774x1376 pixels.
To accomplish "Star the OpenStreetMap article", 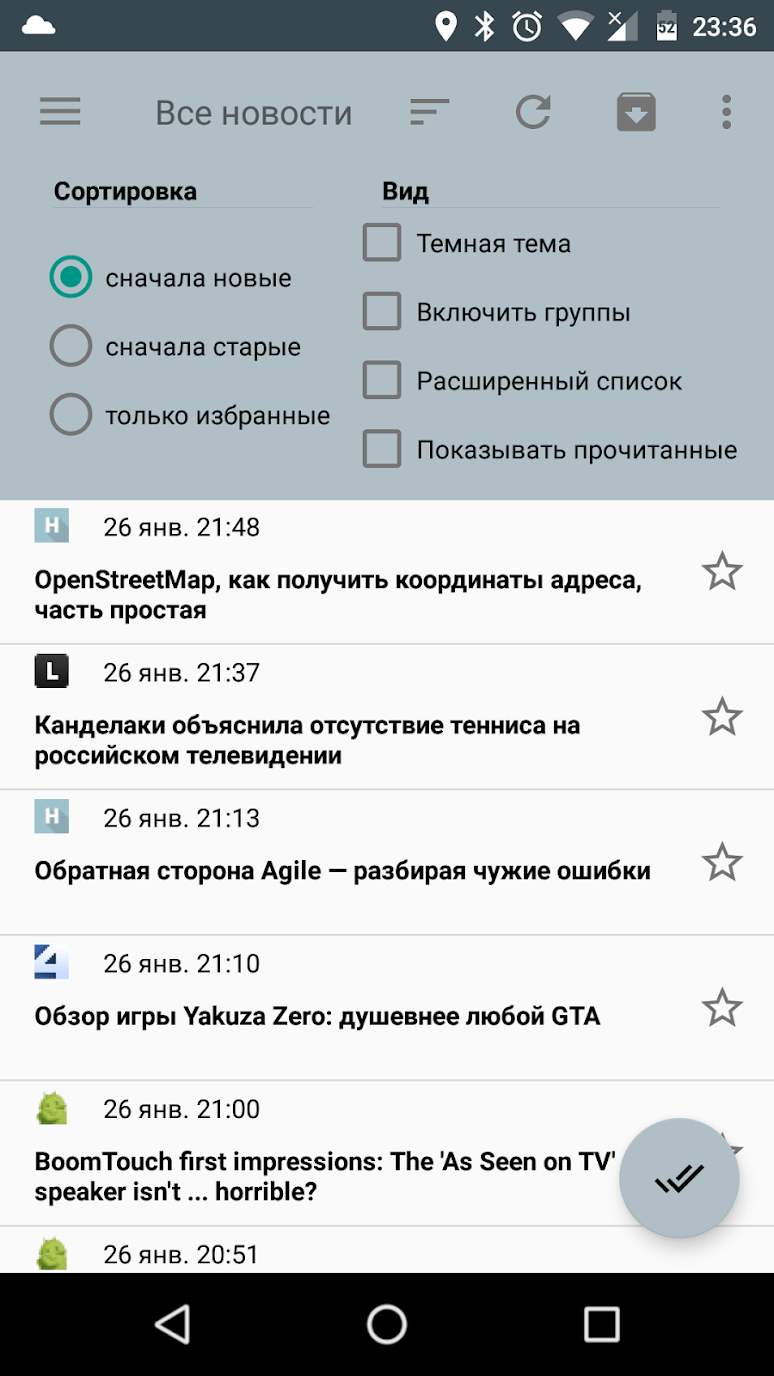I will coord(721,572).
